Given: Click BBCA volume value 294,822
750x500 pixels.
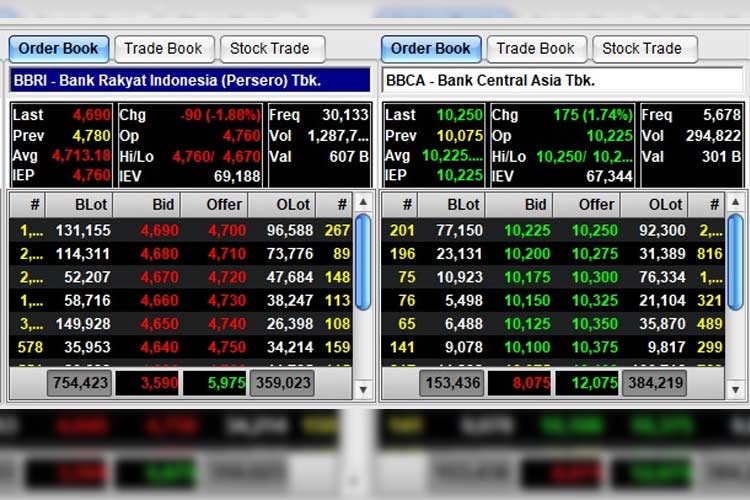Looking at the screenshot, I should click(x=713, y=136).
